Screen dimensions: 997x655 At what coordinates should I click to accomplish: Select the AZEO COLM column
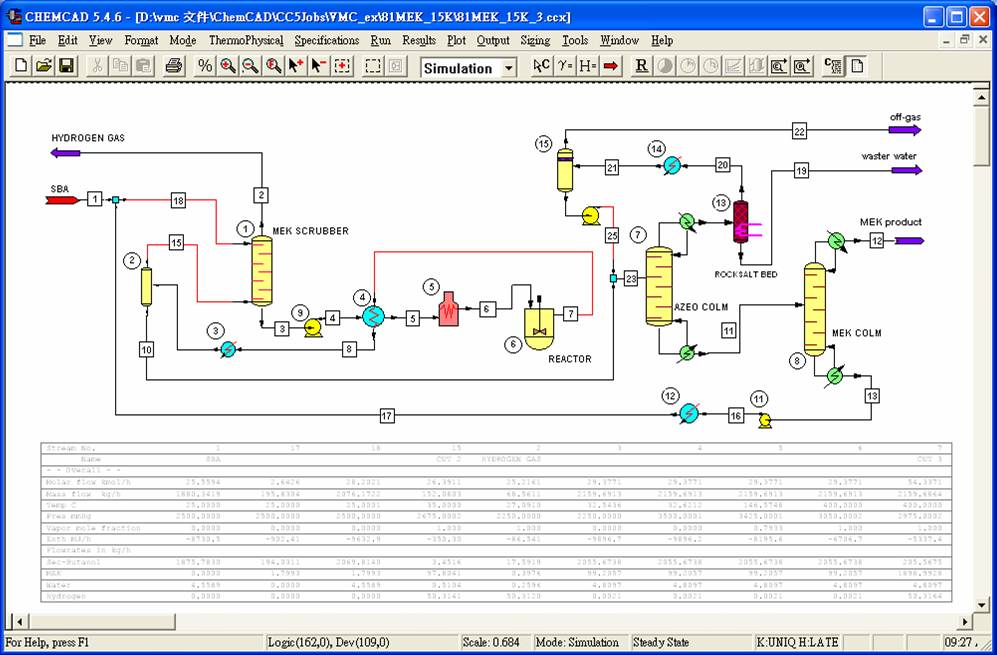coord(659,286)
